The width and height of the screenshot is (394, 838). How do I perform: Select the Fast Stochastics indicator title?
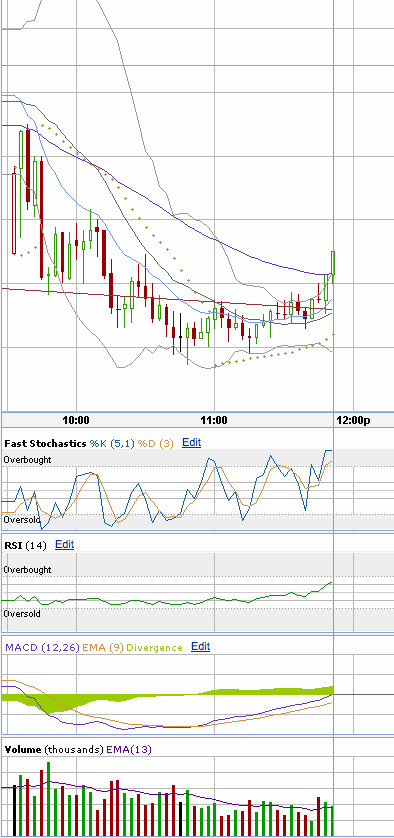click(45, 444)
